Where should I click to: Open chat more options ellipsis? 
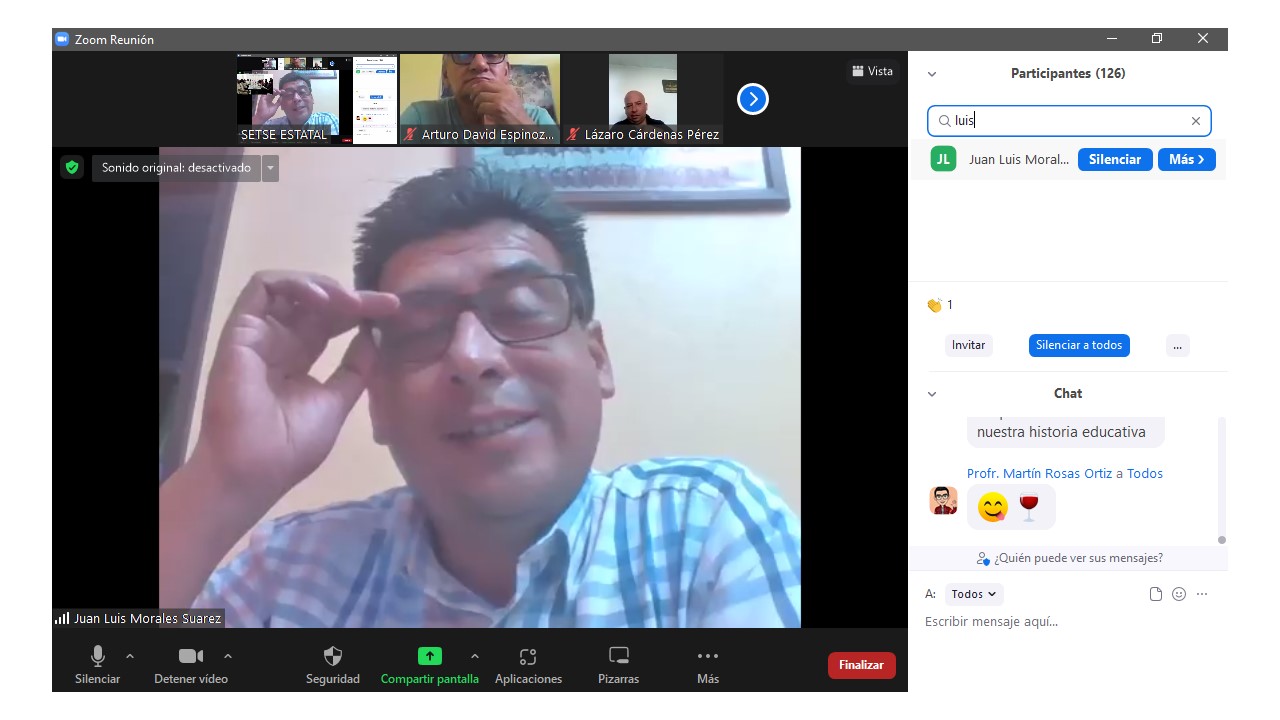[x=1202, y=594]
